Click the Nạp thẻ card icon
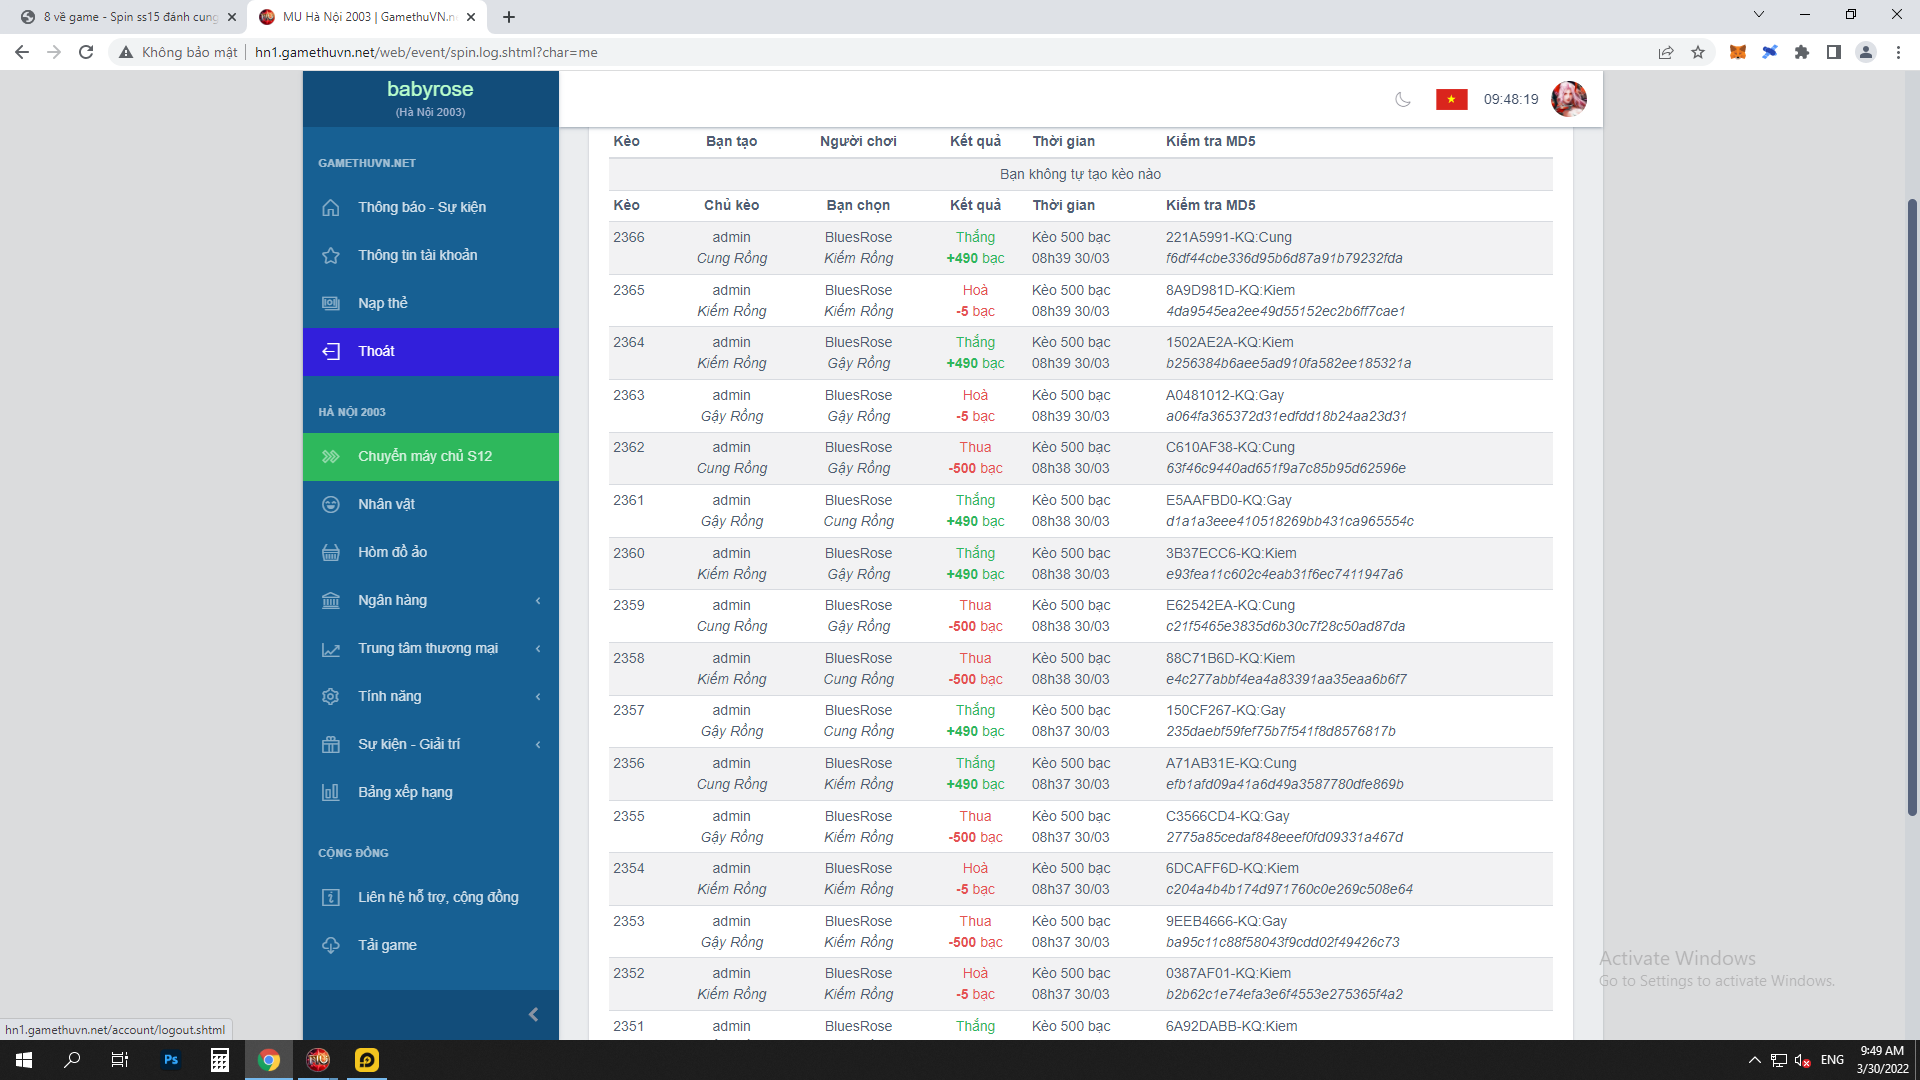This screenshot has width=1920, height=1080. click(331, 303)
